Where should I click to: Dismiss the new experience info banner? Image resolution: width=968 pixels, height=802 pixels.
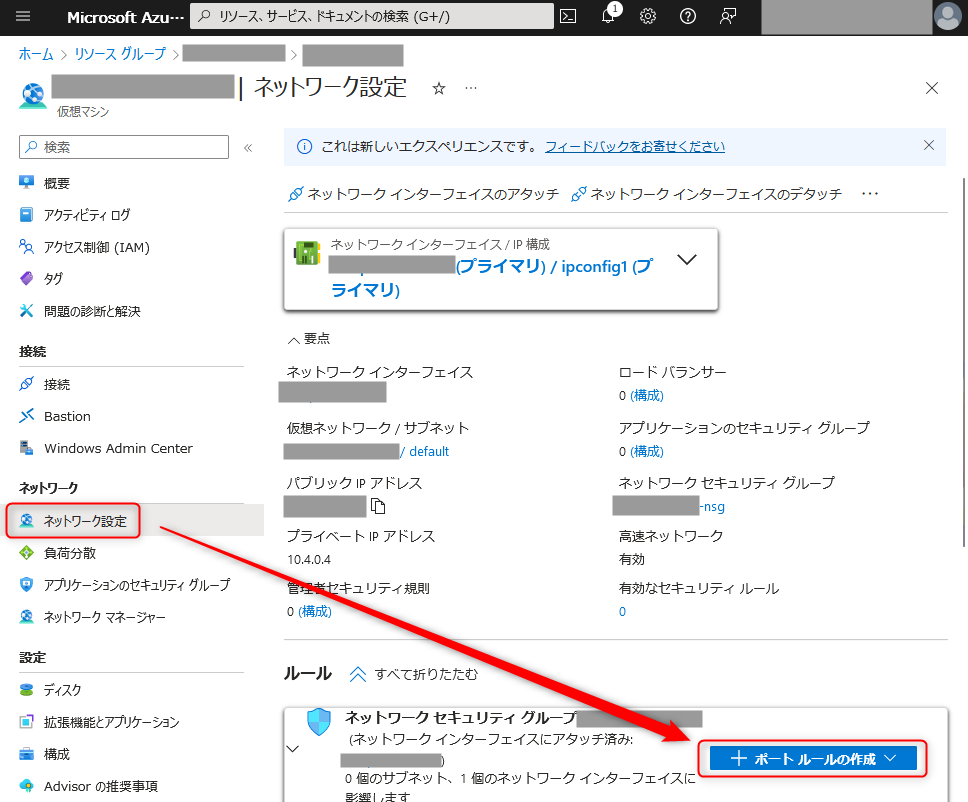[x=928, y=146]
